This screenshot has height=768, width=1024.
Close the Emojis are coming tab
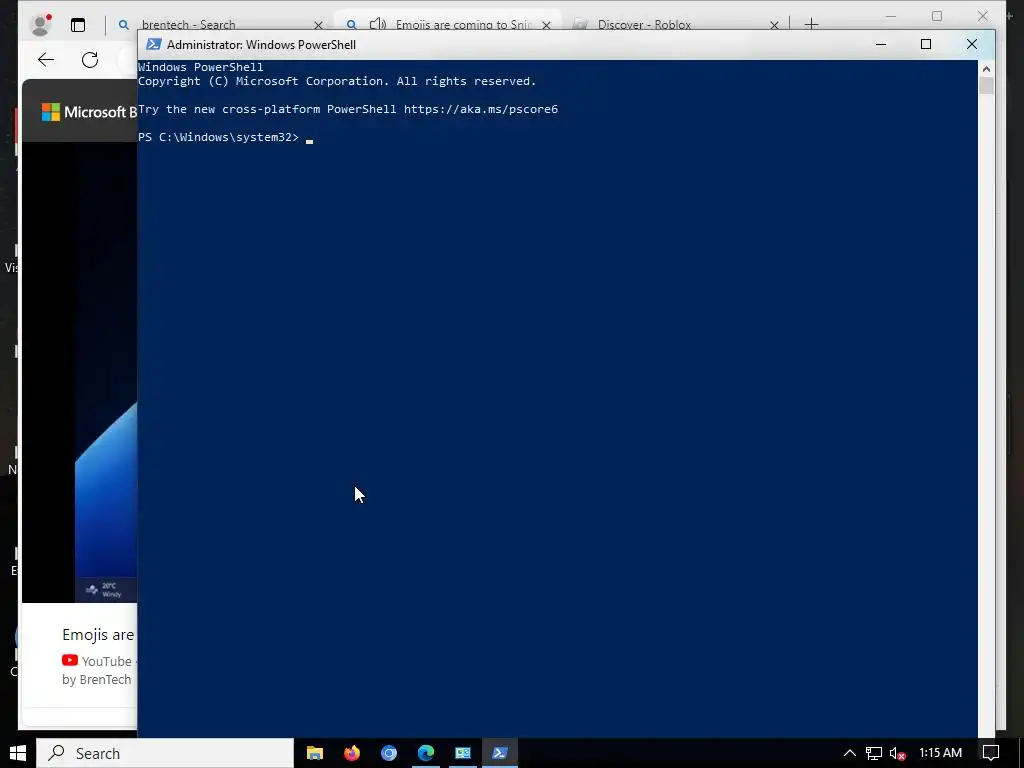point(546,25)
